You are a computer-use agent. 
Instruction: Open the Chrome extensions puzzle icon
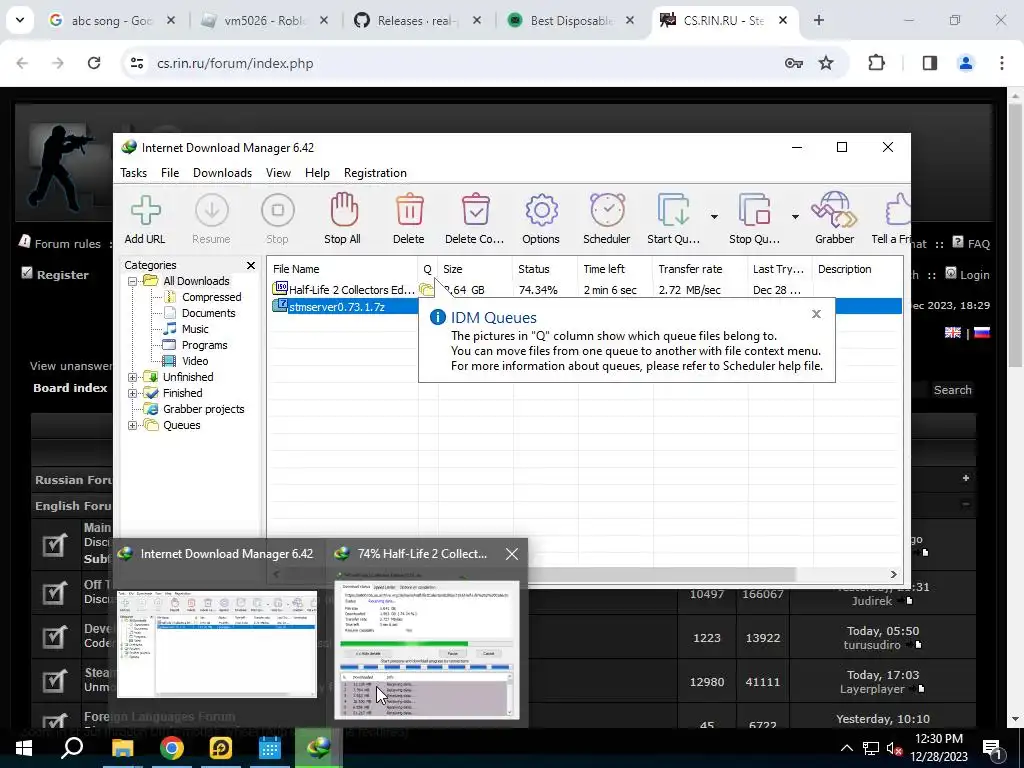(876, 63)
